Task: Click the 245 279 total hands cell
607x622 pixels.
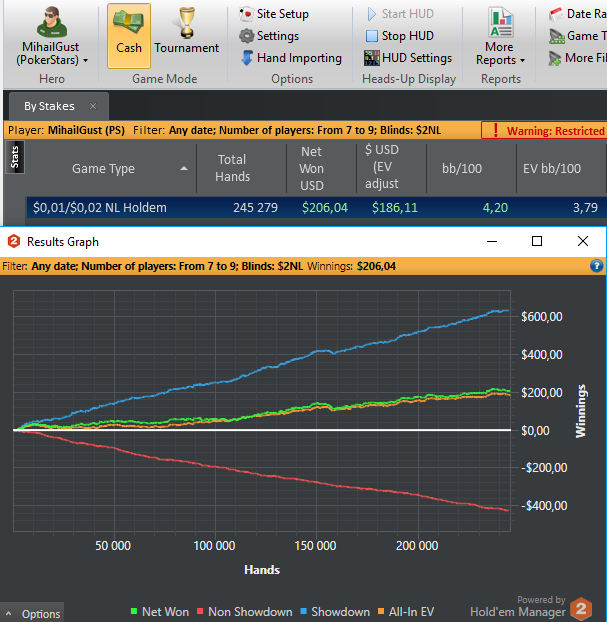Action: coord(255,207)
